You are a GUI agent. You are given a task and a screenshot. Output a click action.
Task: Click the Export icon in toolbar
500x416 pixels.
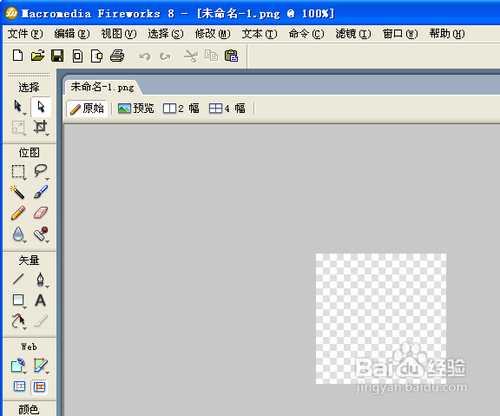click(97, 56)
